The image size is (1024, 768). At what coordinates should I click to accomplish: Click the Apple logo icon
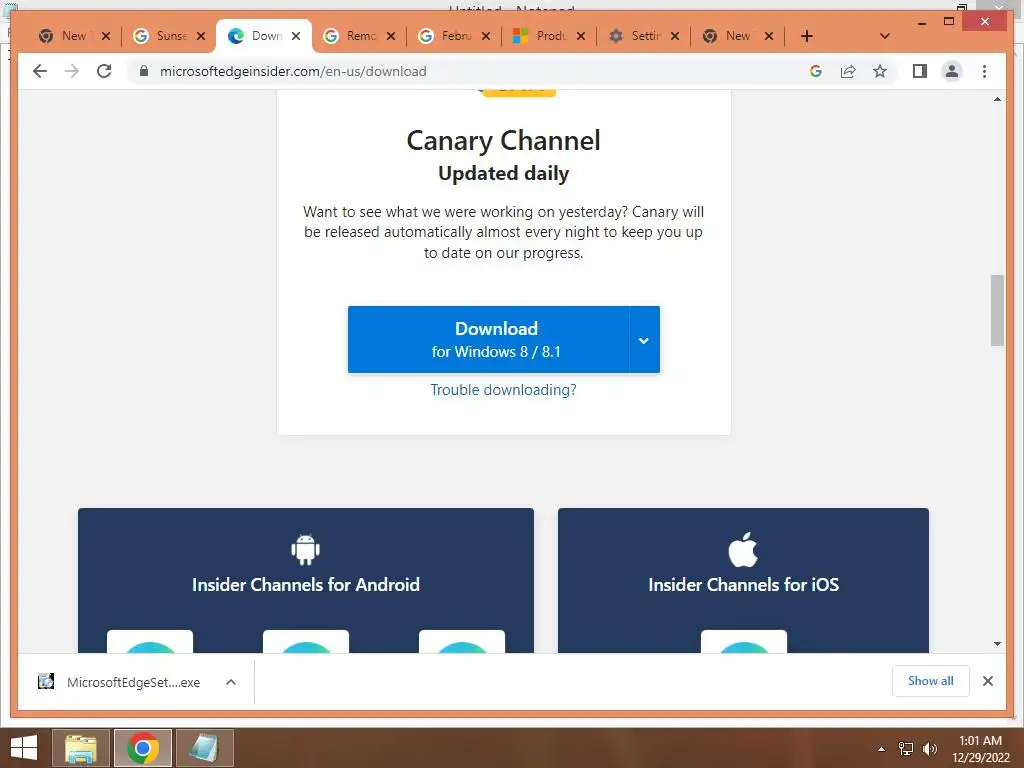click(x=743, y=549)
